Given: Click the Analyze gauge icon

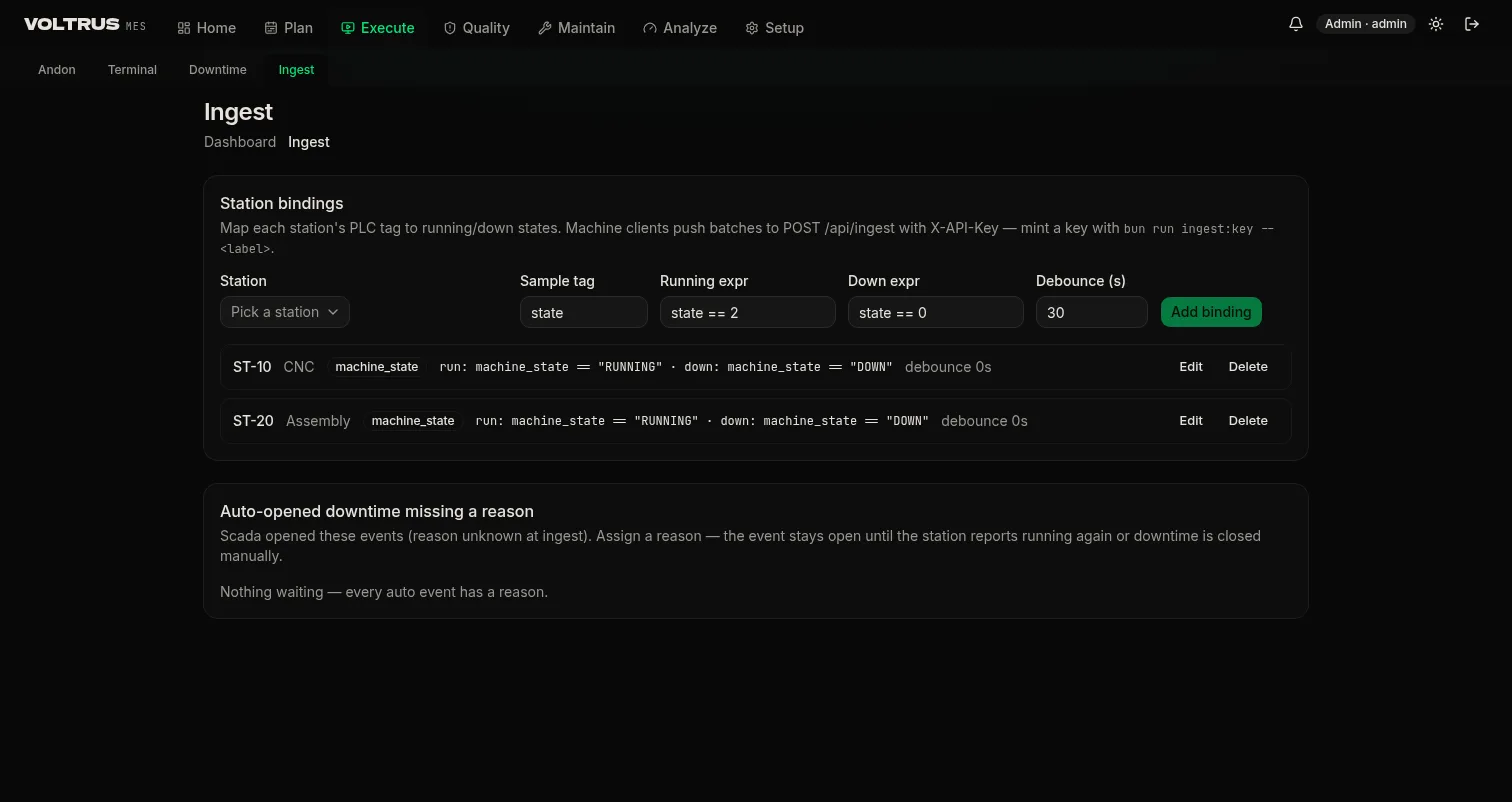Looking at the screenshot, I should pos(650,28).
